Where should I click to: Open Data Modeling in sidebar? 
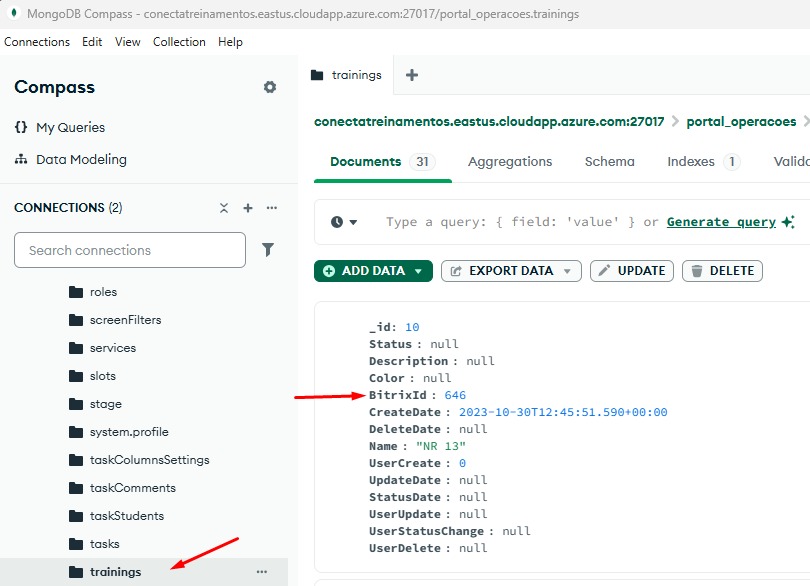click(x=81, y=159)
